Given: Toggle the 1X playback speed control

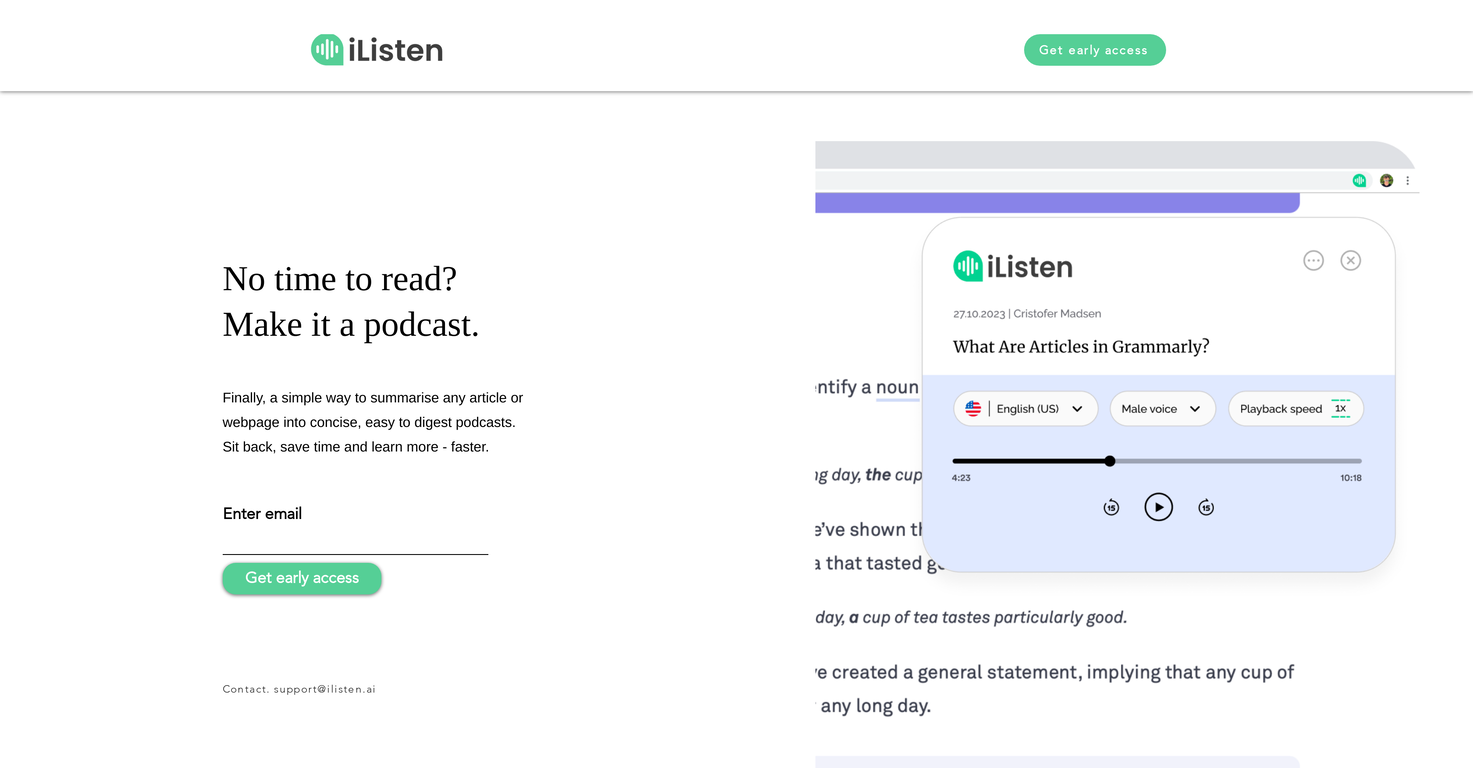Looking at the screenshot, I should point(1340,409).
